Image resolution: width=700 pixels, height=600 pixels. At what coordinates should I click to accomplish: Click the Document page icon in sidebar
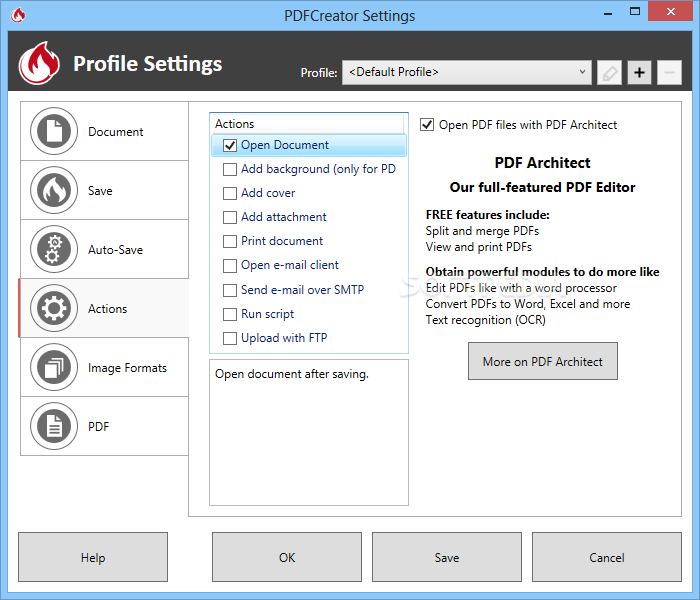[54, 131]
